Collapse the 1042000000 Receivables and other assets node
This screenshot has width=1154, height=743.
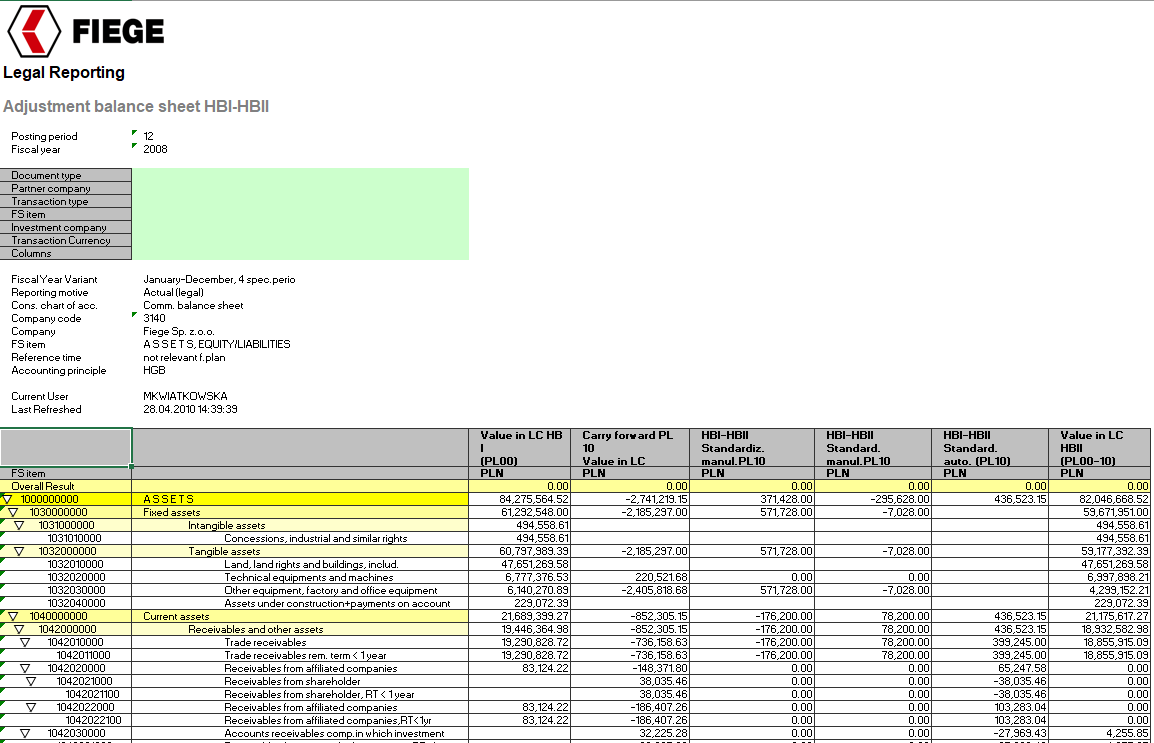[x=19, y=630]
